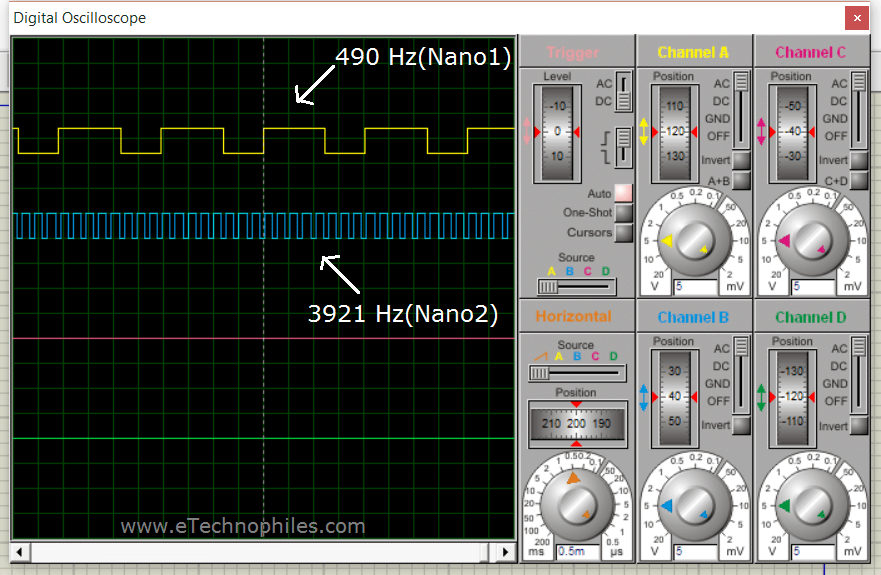Screen dimensions: 881x575
Task: Toggle the Auto trigger button
Action: click(x=623, y=193)
